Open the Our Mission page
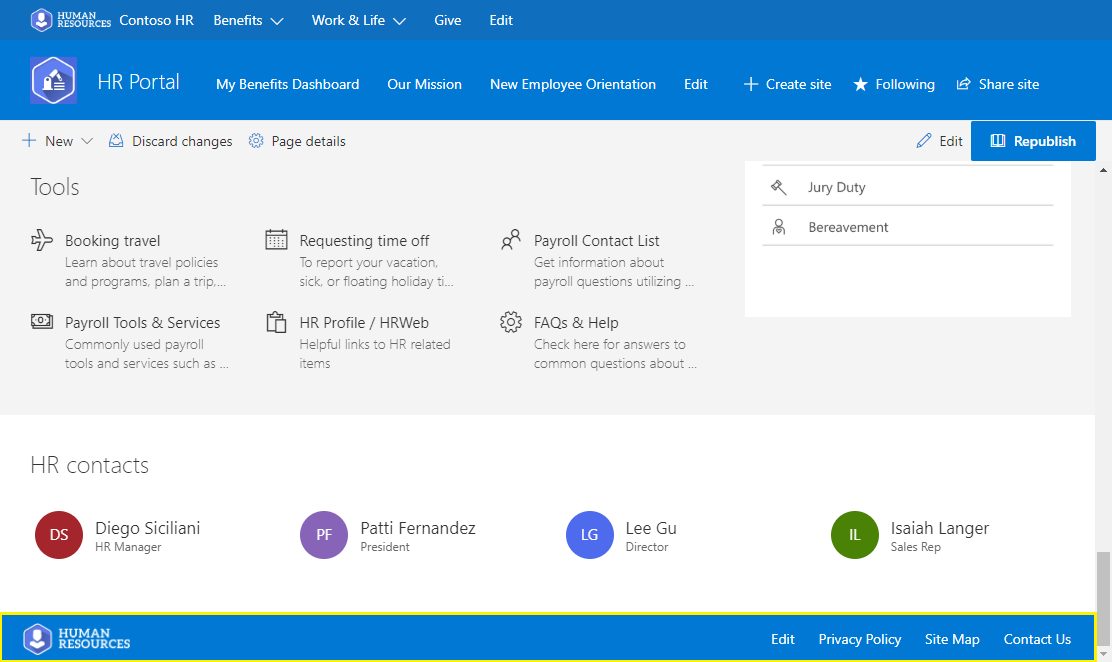Screen dimensions: 1112x662 pos(424,84)
